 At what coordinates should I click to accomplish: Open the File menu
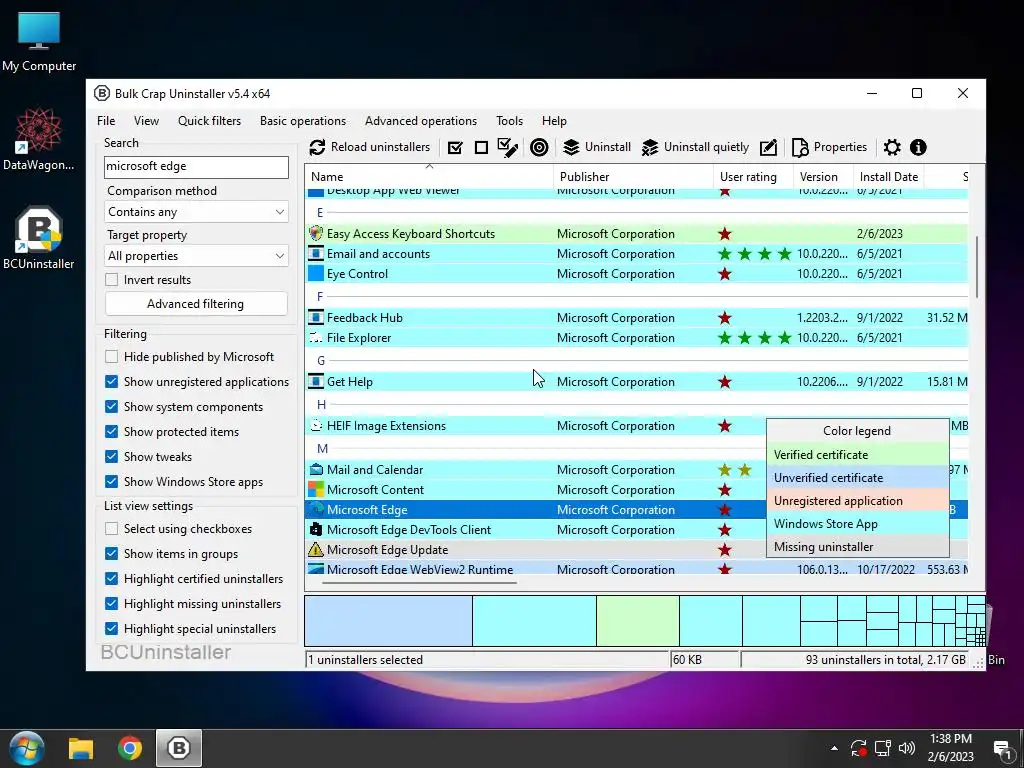click(106, 121)
